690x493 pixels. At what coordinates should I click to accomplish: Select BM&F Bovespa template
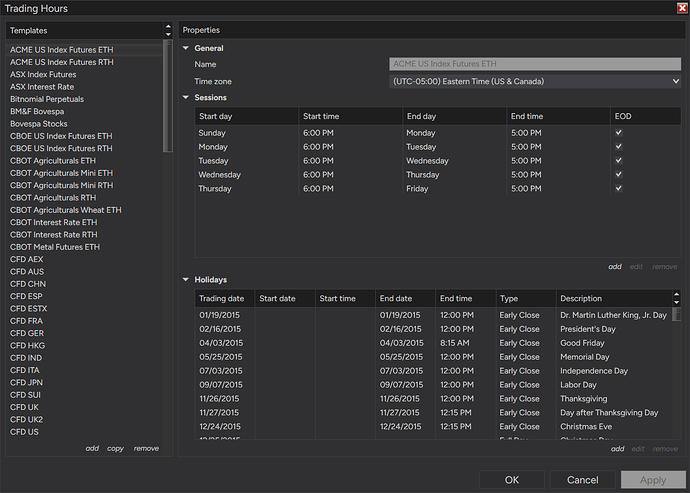tap(85, 111)
